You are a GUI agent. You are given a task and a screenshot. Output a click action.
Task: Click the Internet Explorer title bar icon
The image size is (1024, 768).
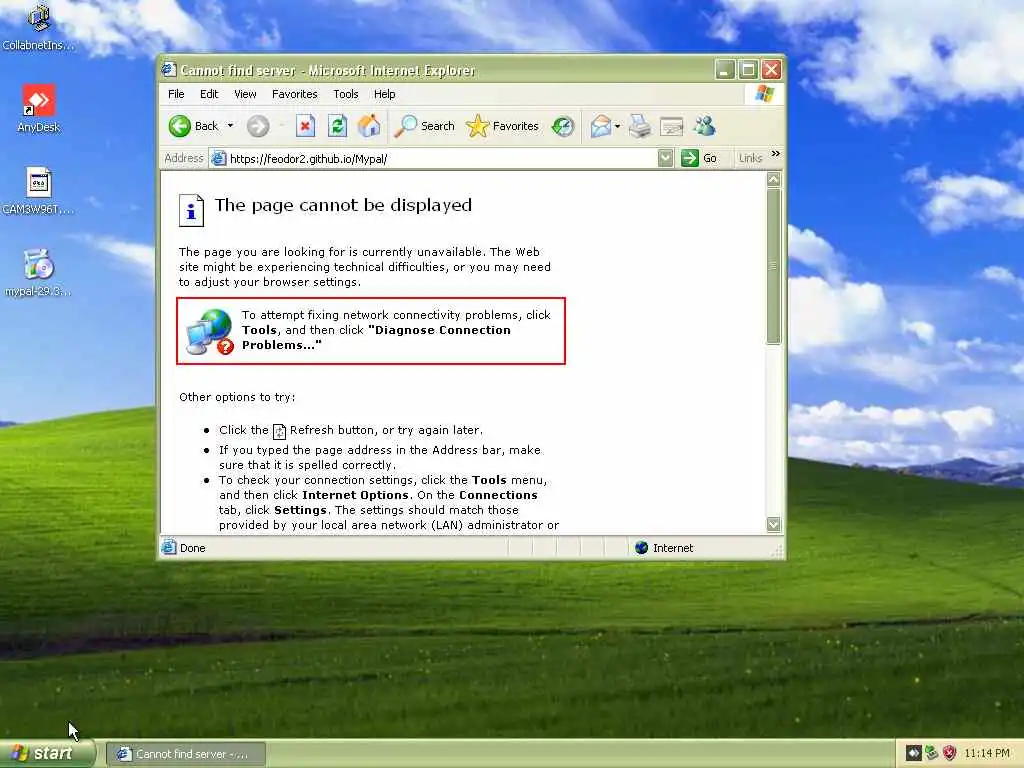pyautogui.click(x=169, y=69)
